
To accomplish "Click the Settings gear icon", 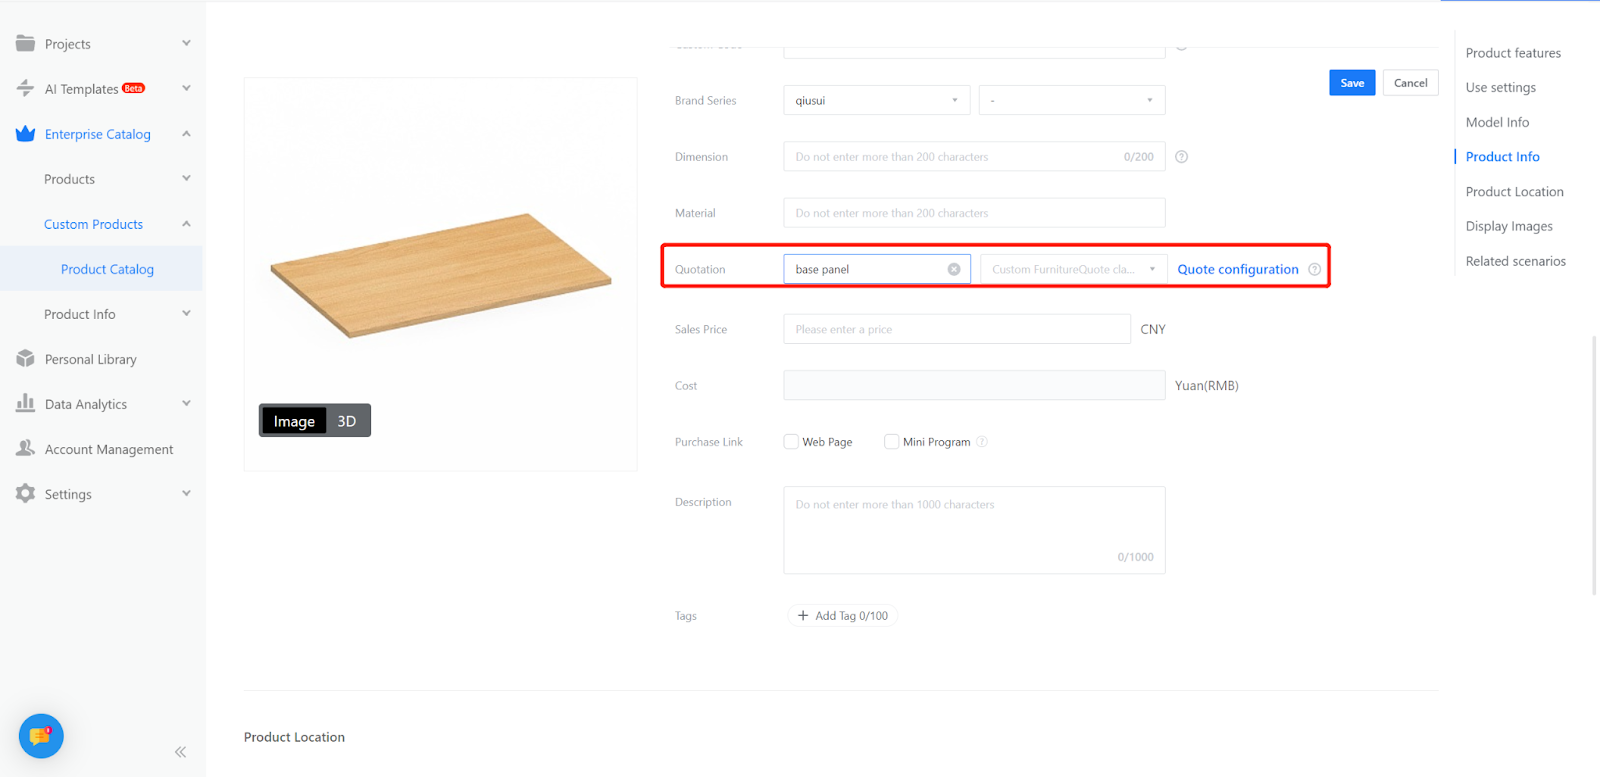I will [x=25, y=493].
